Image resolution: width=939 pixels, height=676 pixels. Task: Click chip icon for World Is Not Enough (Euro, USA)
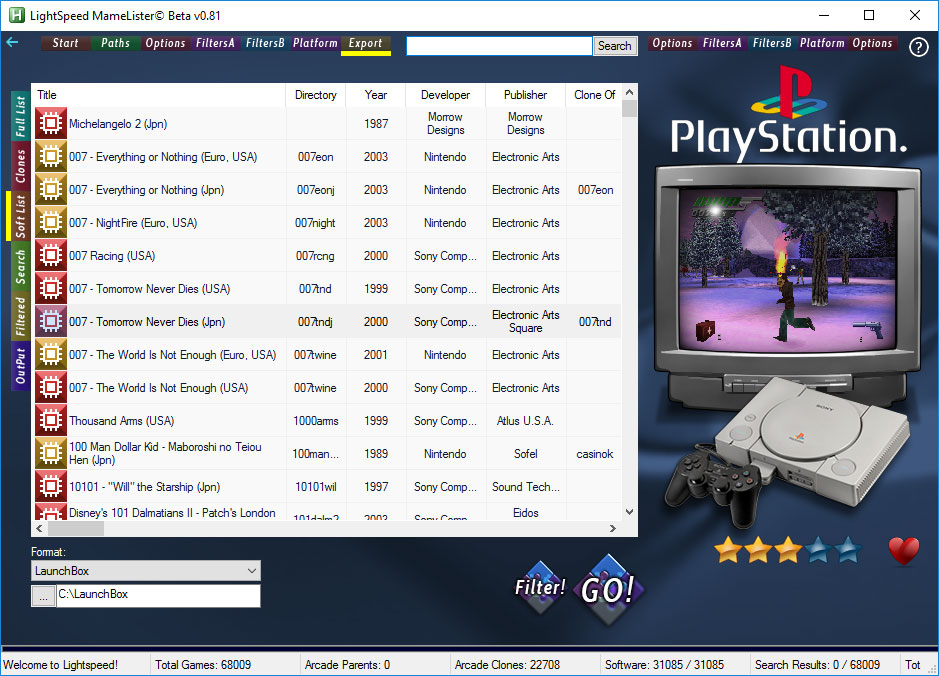click(x=51, y=354)
